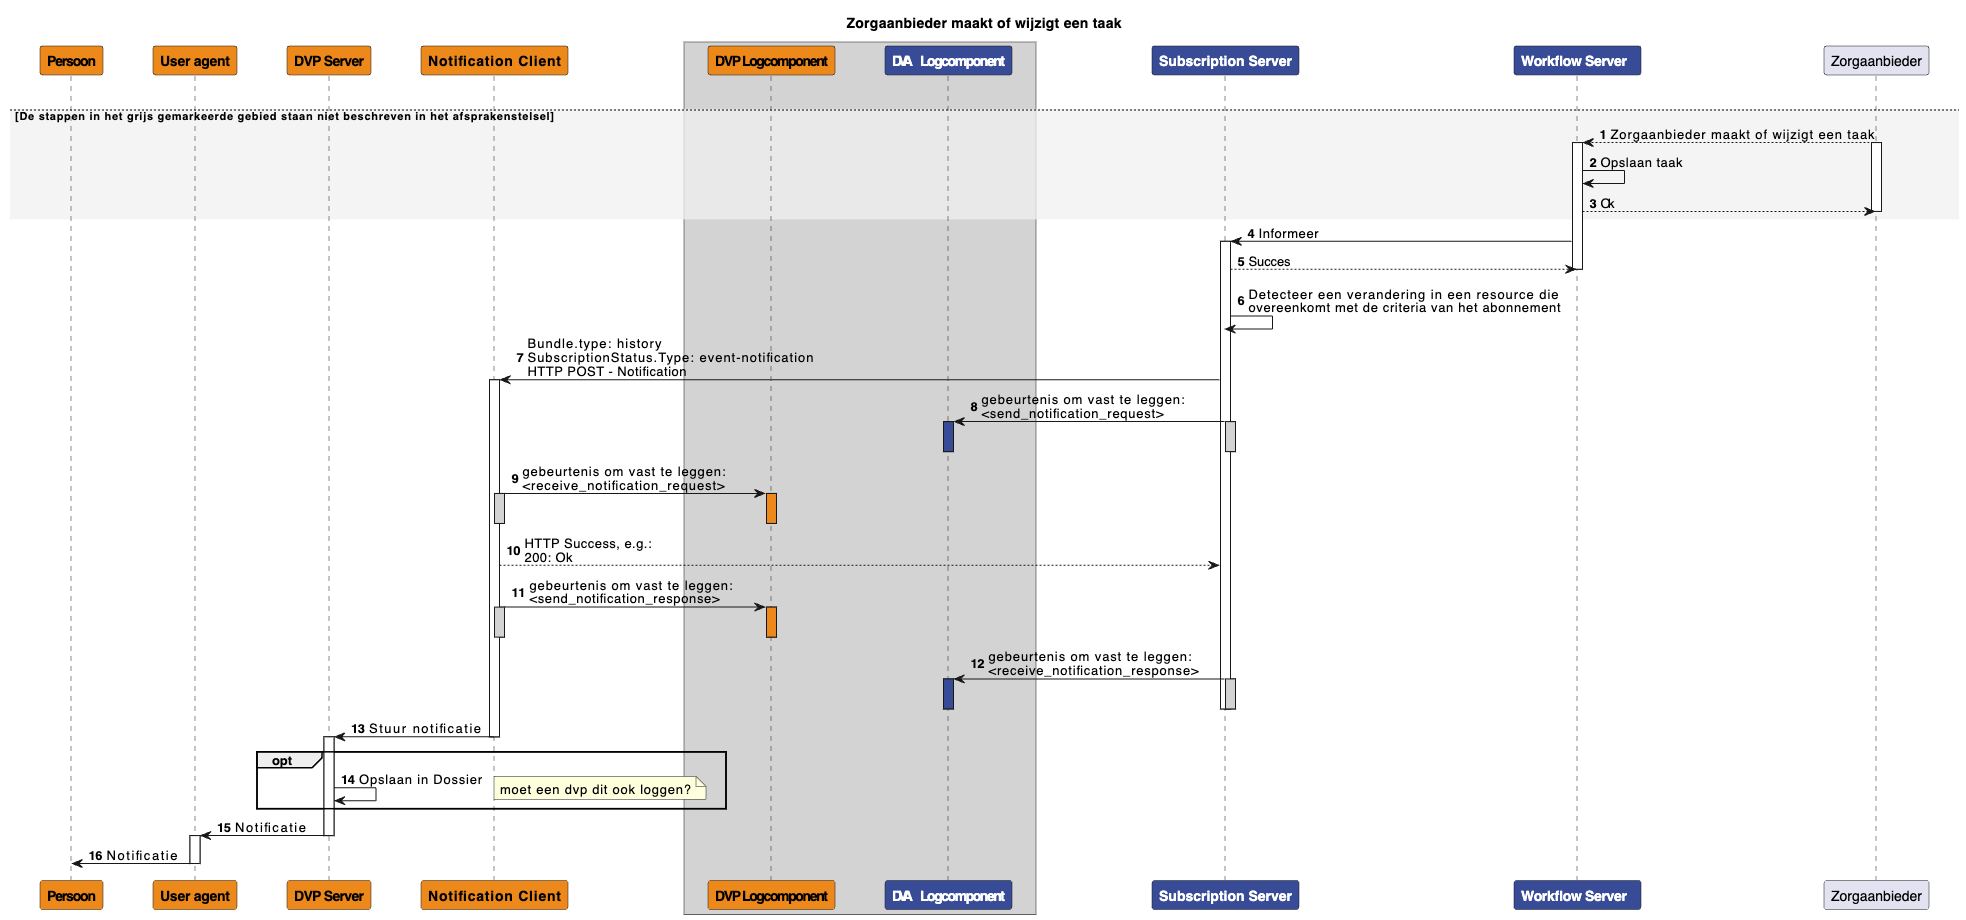Image resolution: width=1966 pixels, height=920 pixels.
Task: Select the top 'Persoon' participant box
Action: pyautogui.click(x=71, y=61)
